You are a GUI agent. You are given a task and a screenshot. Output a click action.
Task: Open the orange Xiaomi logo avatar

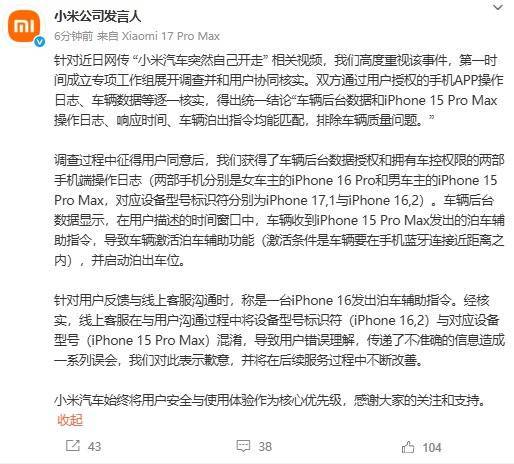tap(23, 26)
